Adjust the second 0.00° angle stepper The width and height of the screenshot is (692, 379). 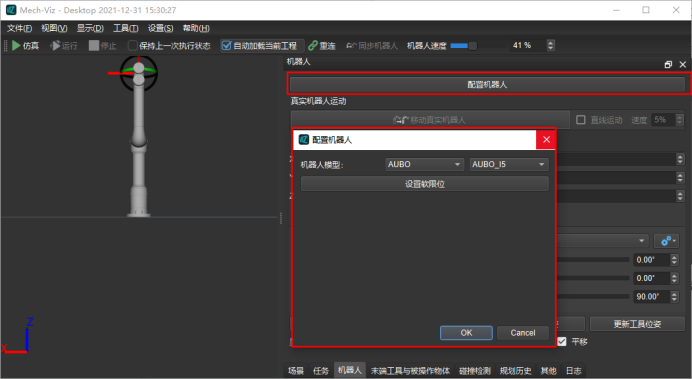point(674,278)
